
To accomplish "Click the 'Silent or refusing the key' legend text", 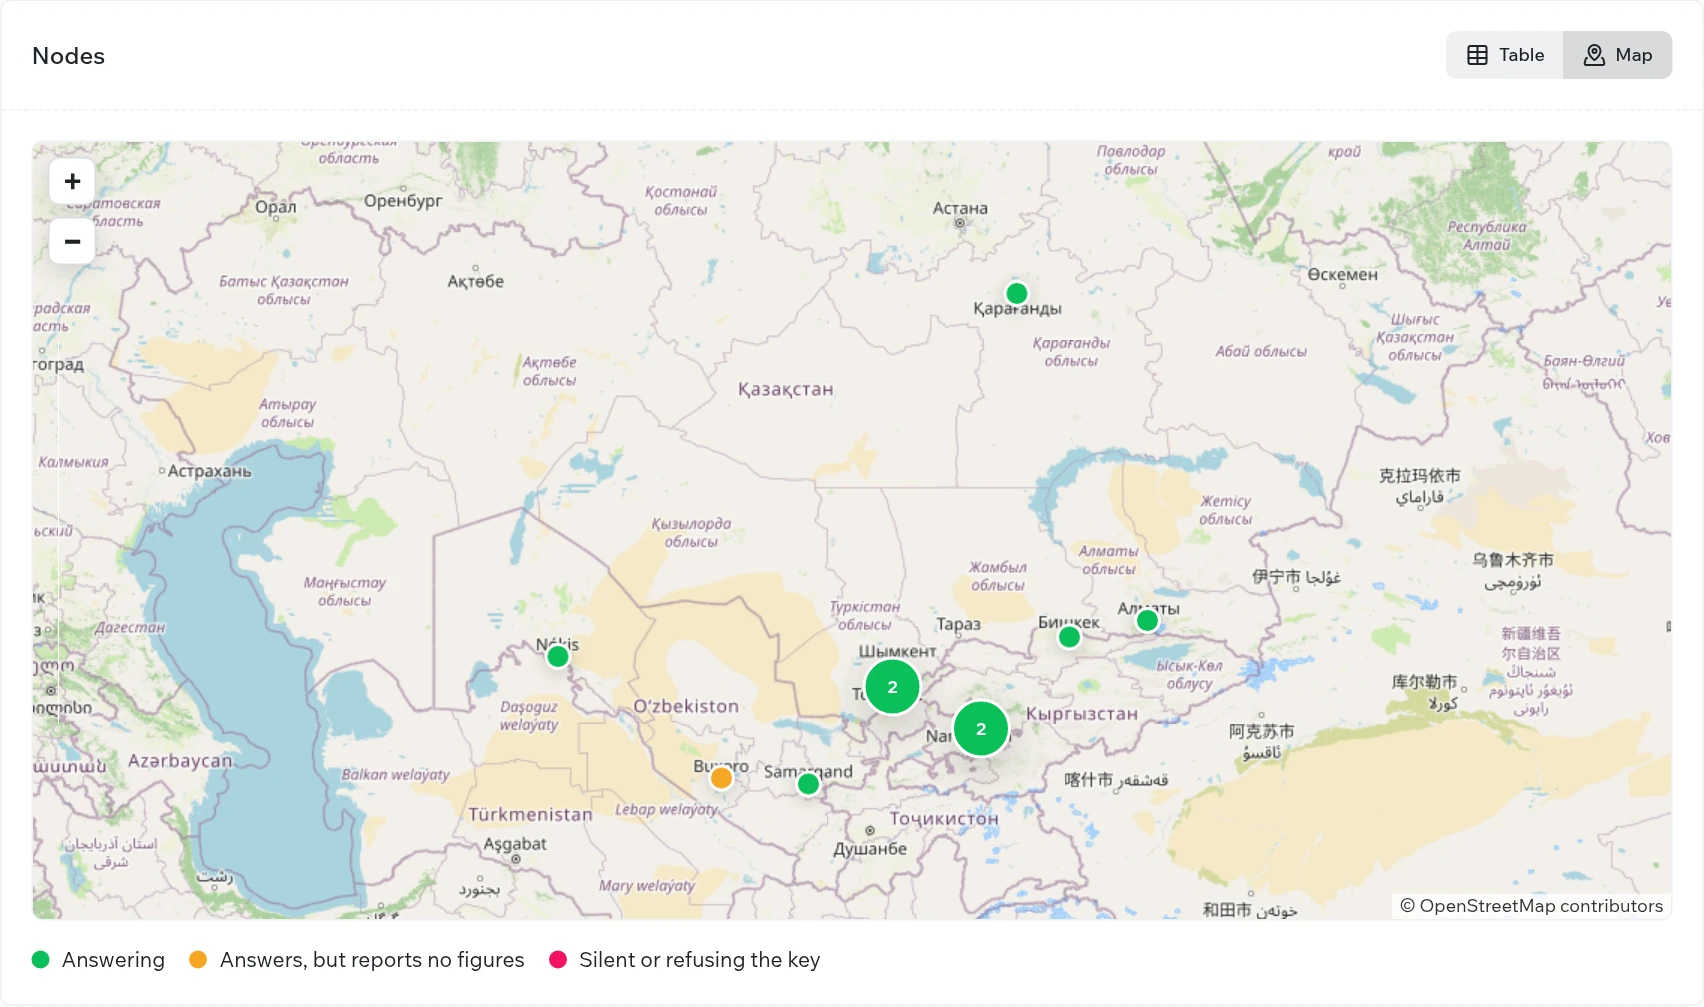I will coord(699,960).
